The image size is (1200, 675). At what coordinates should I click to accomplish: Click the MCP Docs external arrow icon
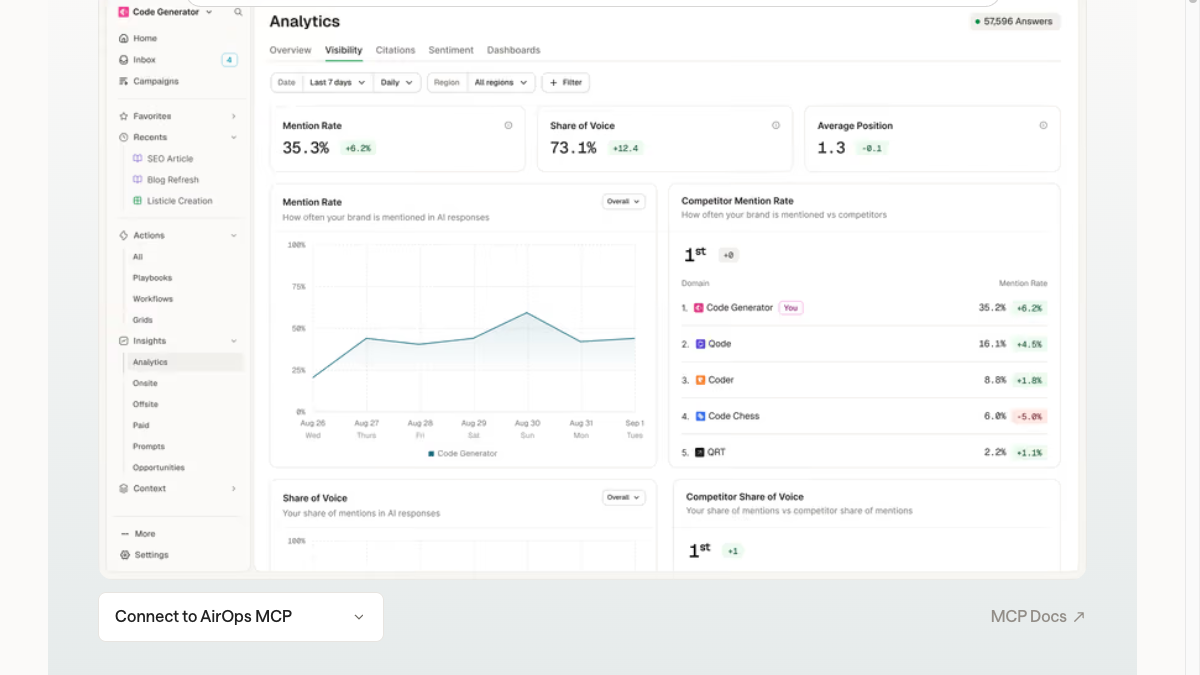[1079, 617]
